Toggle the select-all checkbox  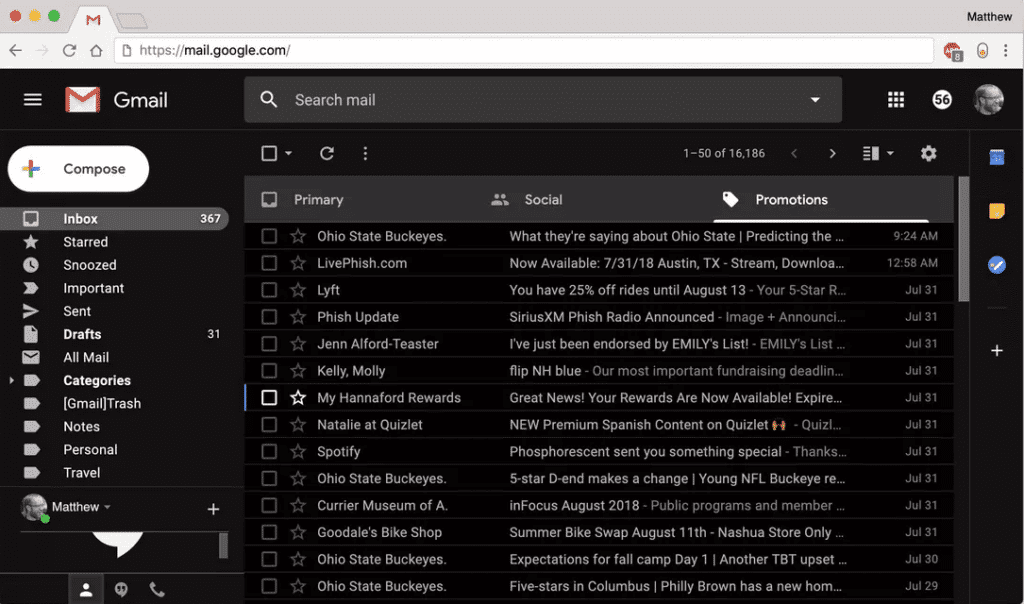coord(269,153)
